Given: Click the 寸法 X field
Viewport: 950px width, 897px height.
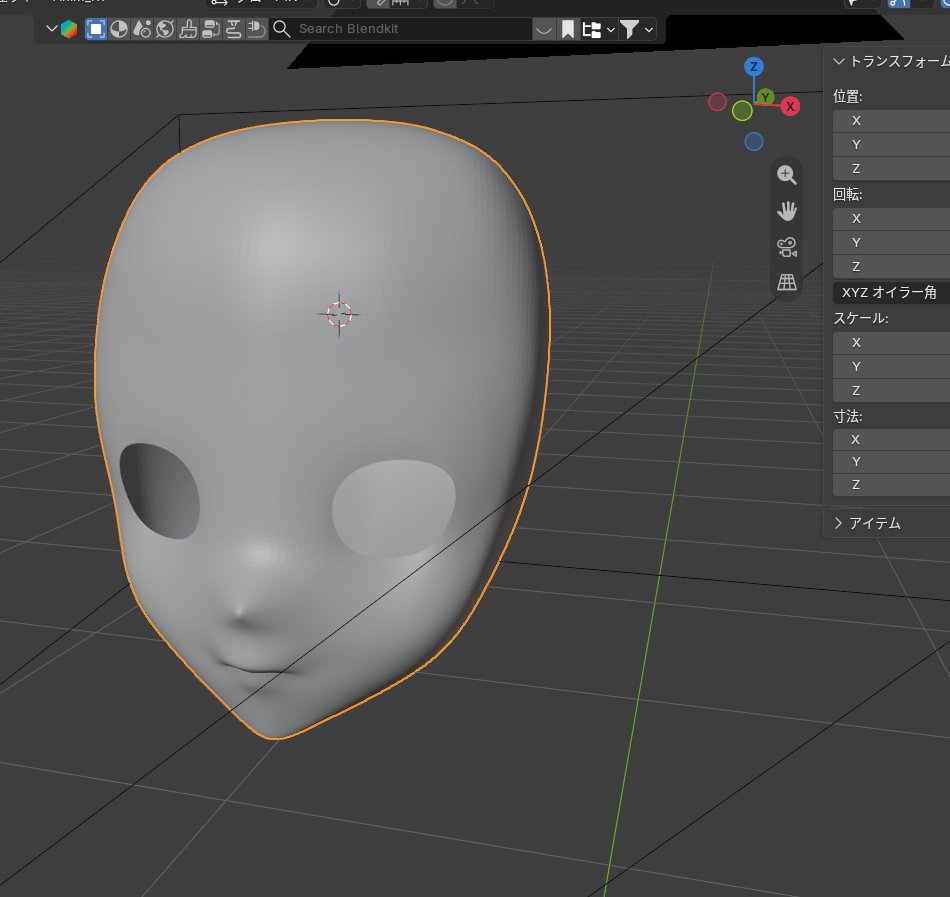Looking at the screenshot, I should coord(891,440).
